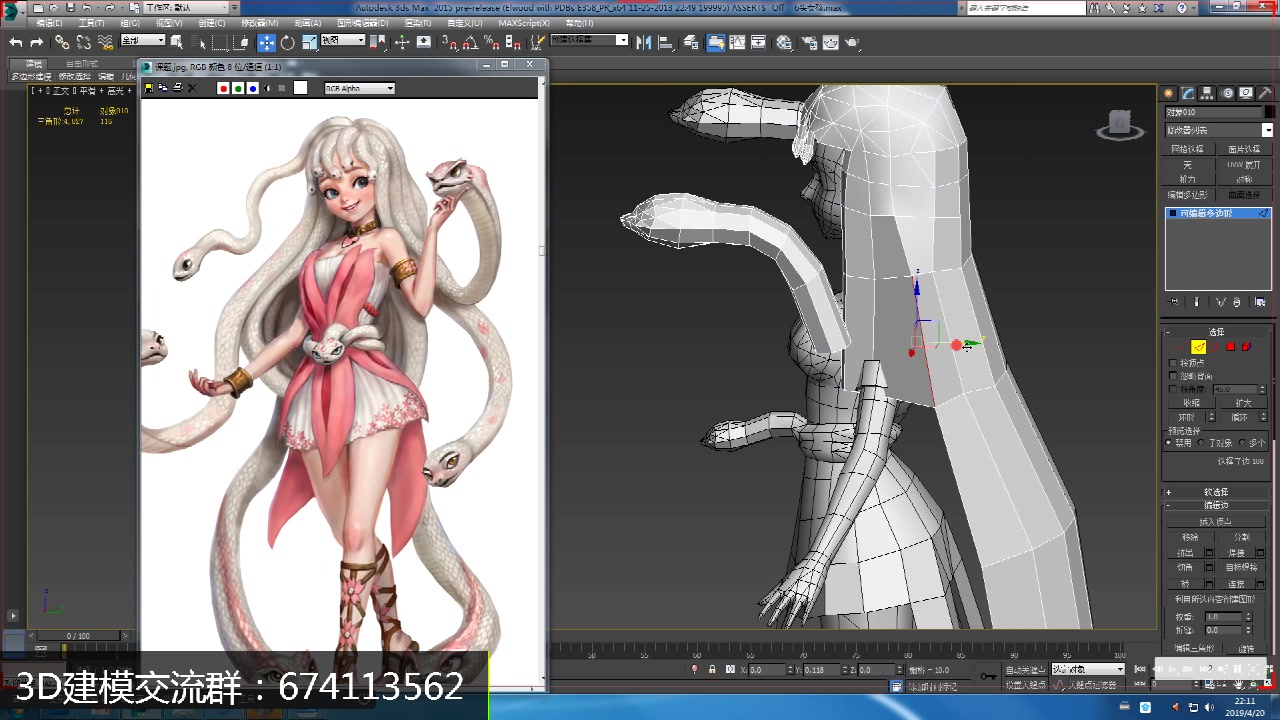The width and height of the screenshot is (1280, 720).
Task: Open the Motion panel tab
Action: [1228, 92]
